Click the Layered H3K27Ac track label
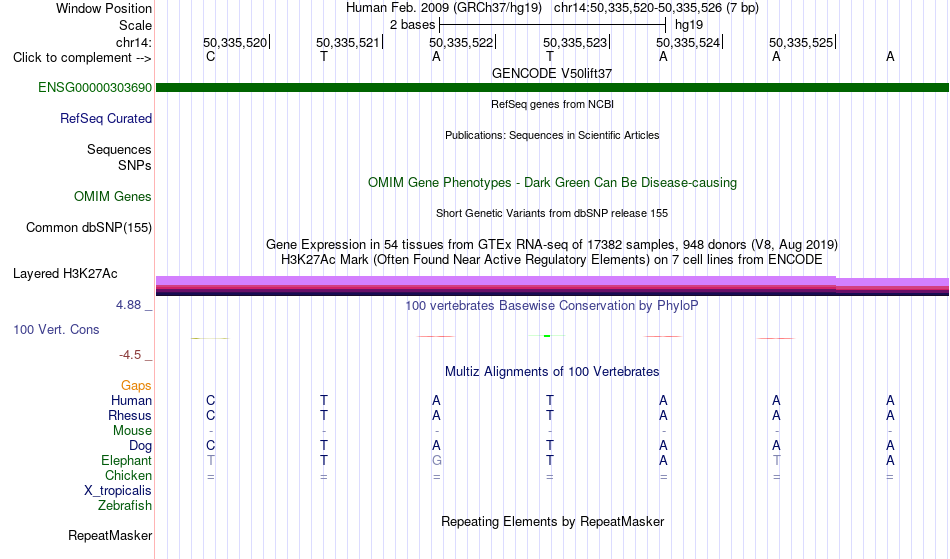Image resolution: width=950 pixels, height=559 pixels. pos(65,274)
